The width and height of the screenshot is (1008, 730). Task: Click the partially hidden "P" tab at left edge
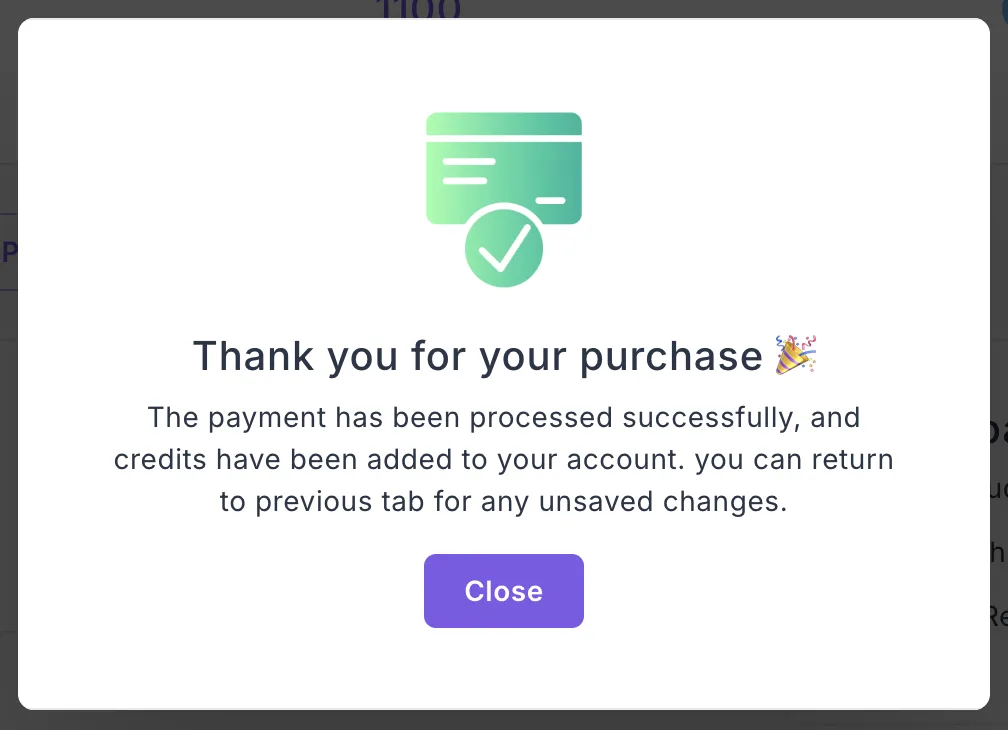coord(9,252)
